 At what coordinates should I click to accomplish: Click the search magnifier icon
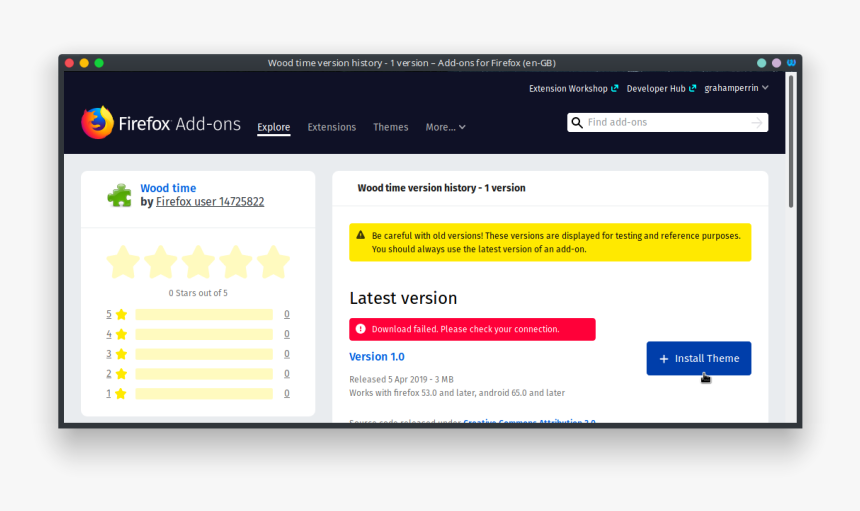(577, 122)
